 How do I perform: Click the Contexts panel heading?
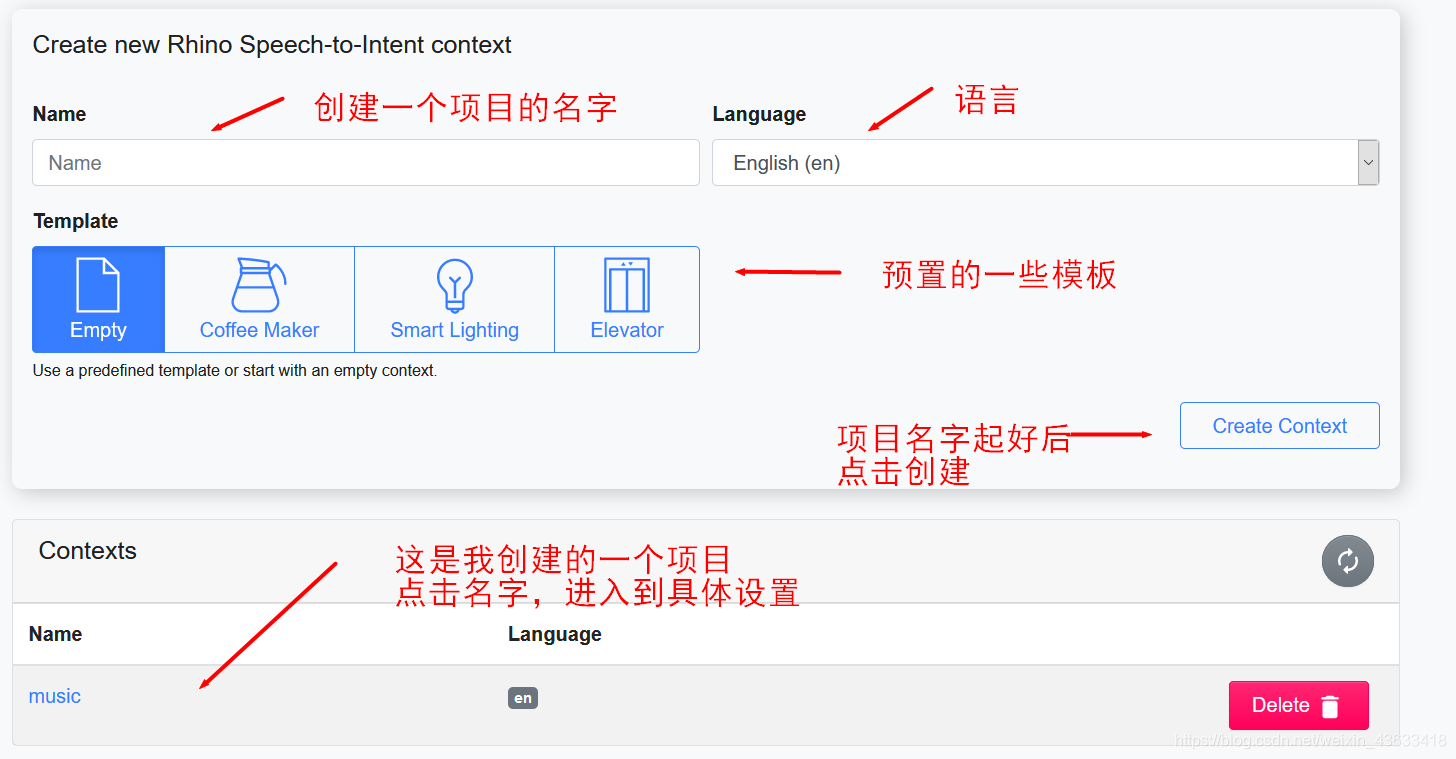click(x=88, y=551)
